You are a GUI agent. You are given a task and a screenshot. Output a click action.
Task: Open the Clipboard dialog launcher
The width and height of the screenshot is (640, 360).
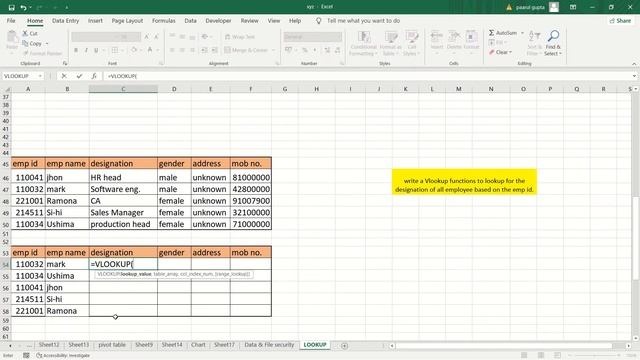pos(64,64)
